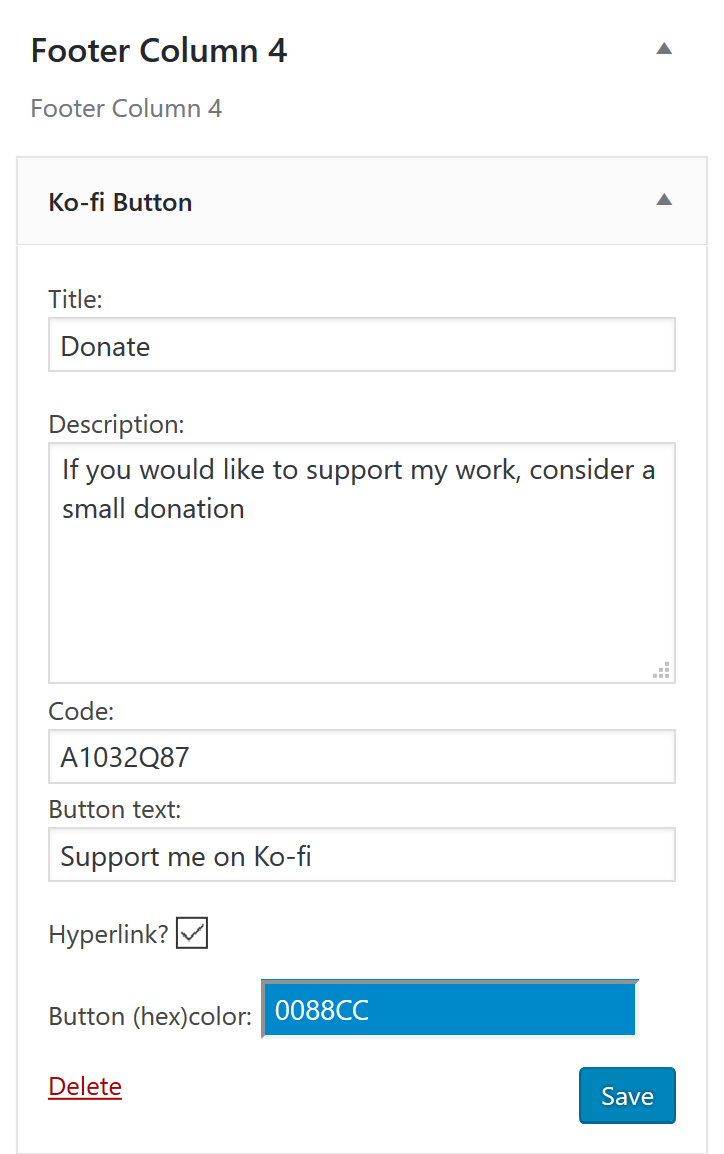Click the Delete link

point(85,1086)
